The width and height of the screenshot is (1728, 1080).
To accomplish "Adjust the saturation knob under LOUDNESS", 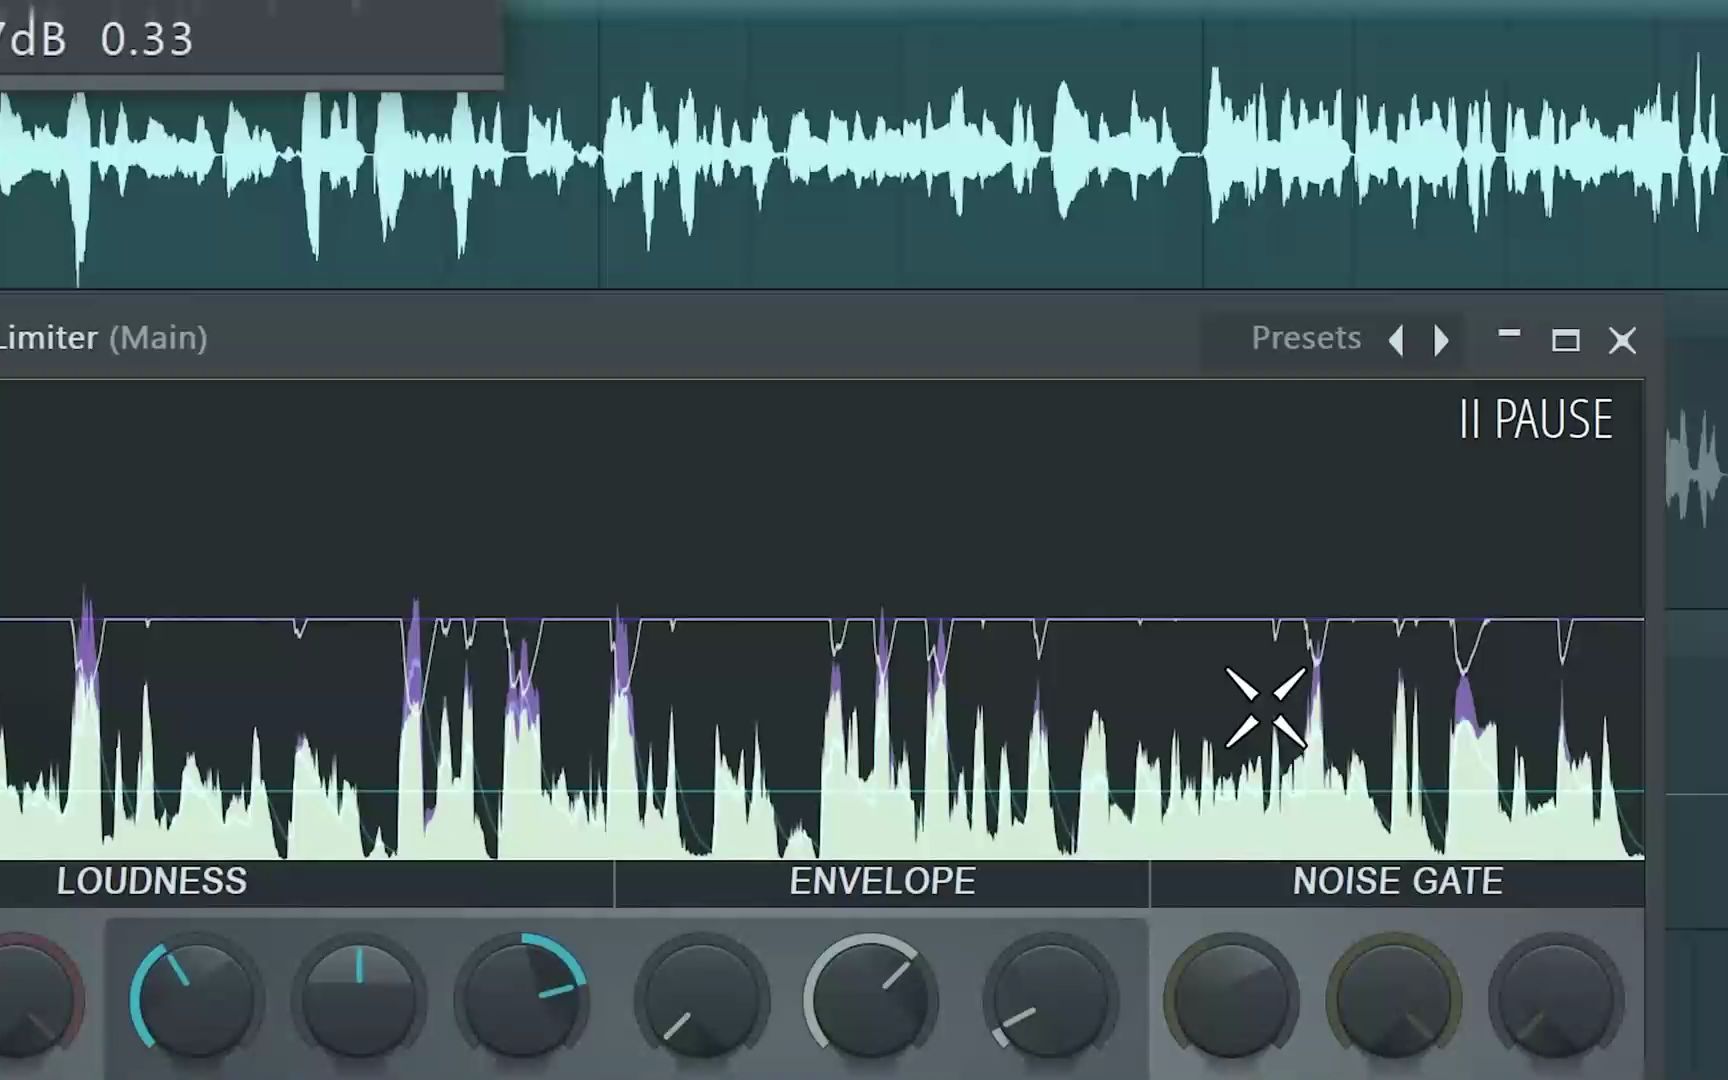I will pyautogui.click(x=362, y=995).
